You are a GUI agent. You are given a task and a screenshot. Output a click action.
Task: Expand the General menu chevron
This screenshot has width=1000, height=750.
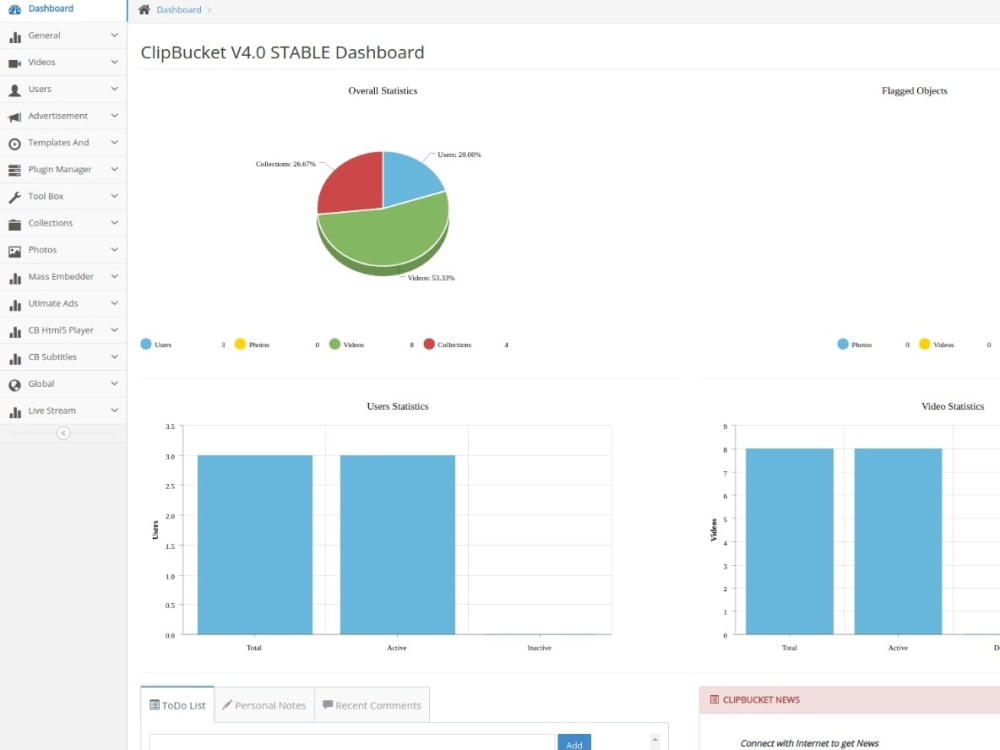[114, 35]
